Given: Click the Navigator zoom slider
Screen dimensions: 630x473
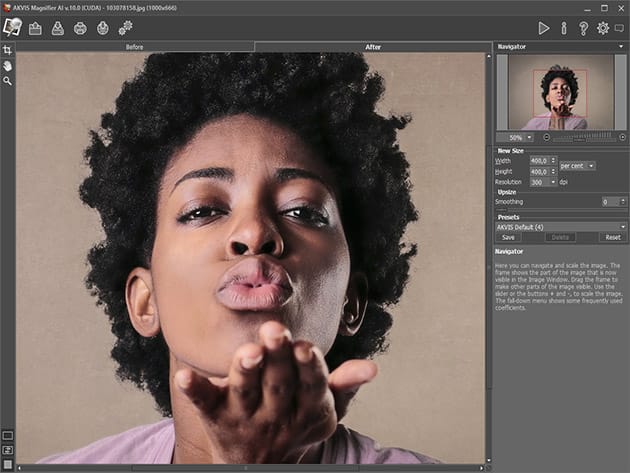Looking at the screenshot, I should [582, 137].
